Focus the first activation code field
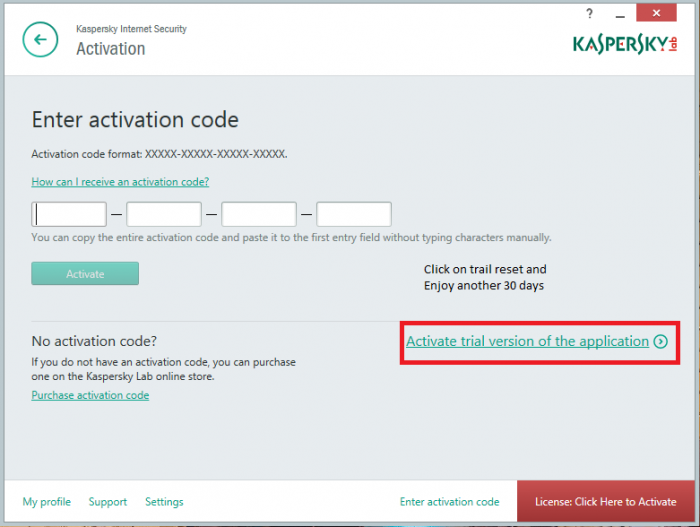The height and width of the screenshot is (527, 700). point(69,214)
